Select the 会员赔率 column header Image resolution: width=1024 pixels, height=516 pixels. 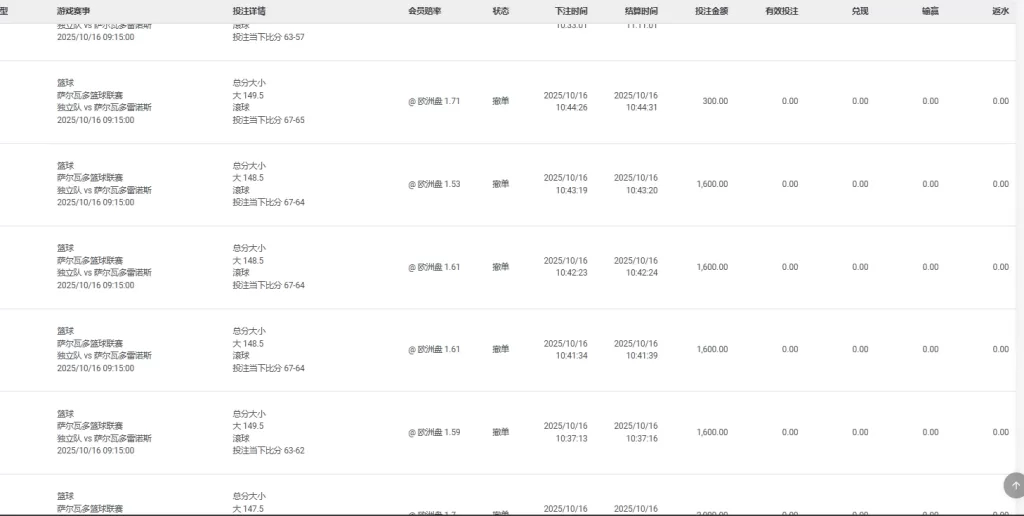point(425,11)
